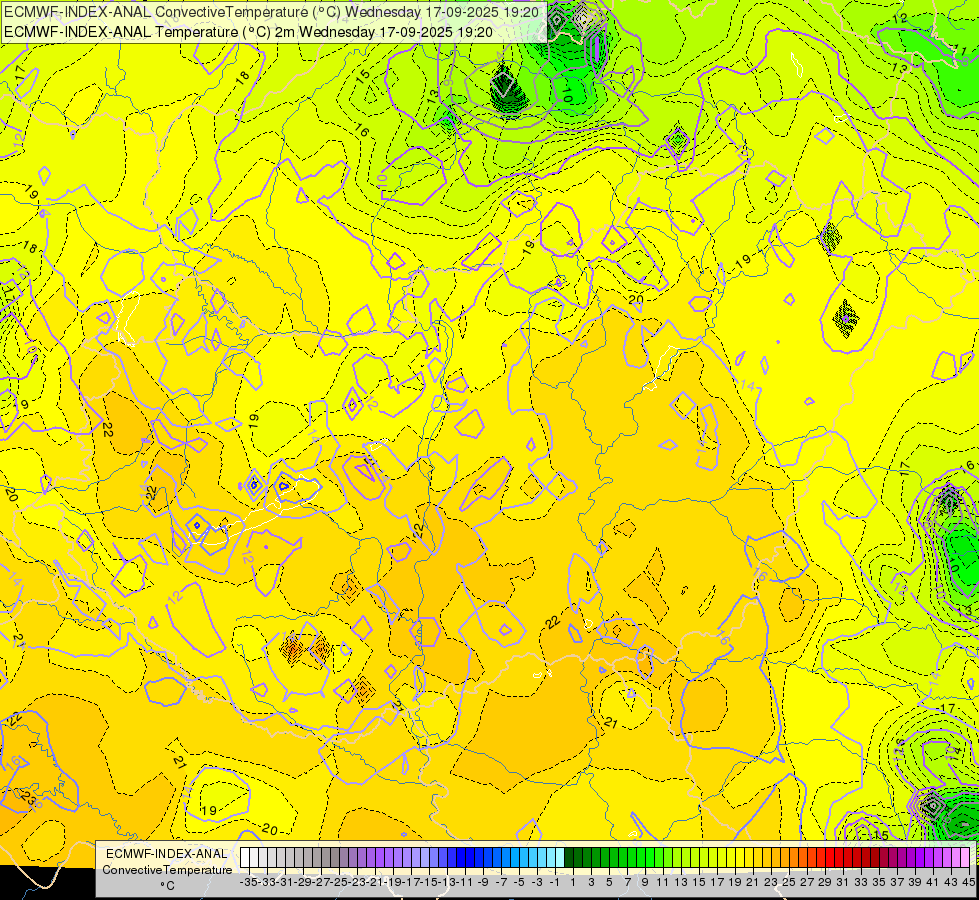Click the legend scale value '13'
979x900 pixels.
tap(681, 883)
